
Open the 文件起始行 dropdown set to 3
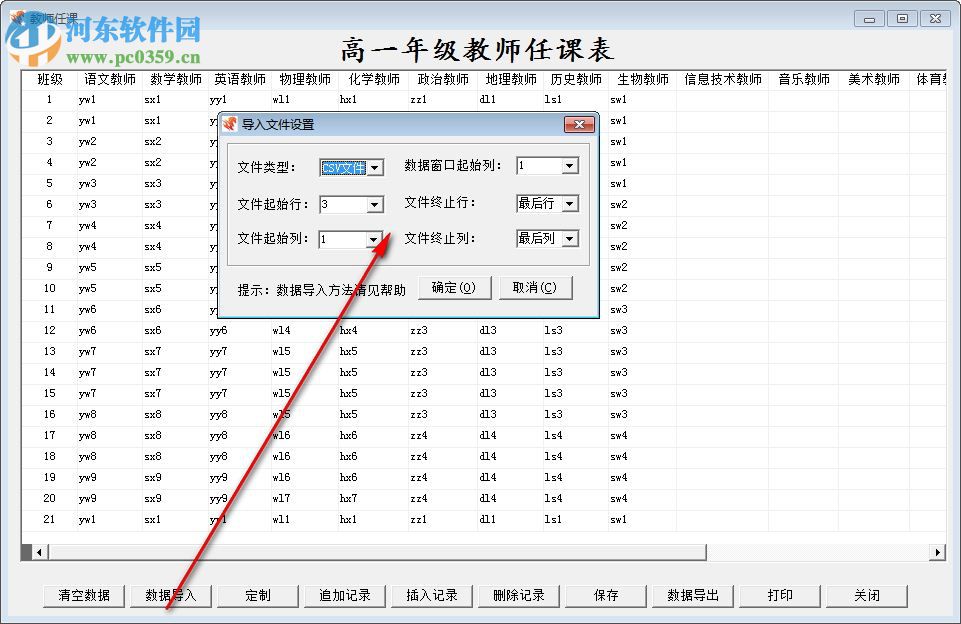click(x=377, y=203)
